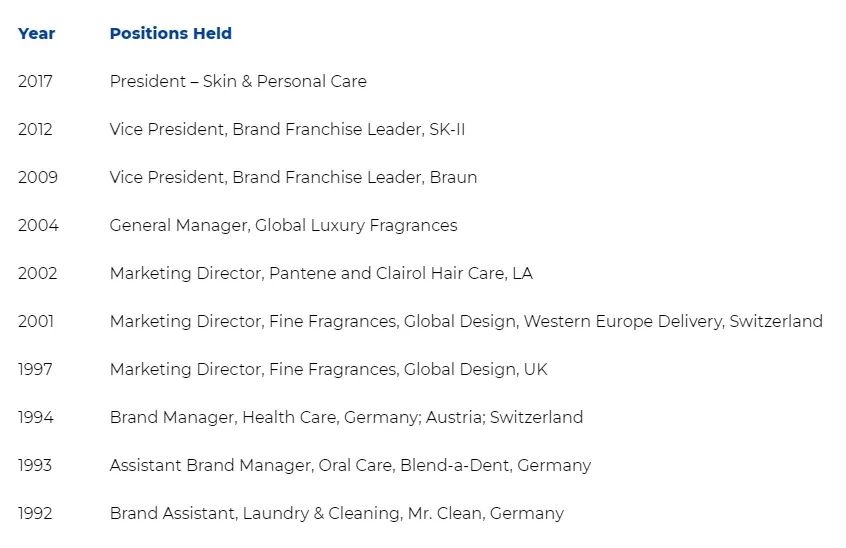Select the 2017 year cell
The image size is (846, 548).
click(35, 81)
